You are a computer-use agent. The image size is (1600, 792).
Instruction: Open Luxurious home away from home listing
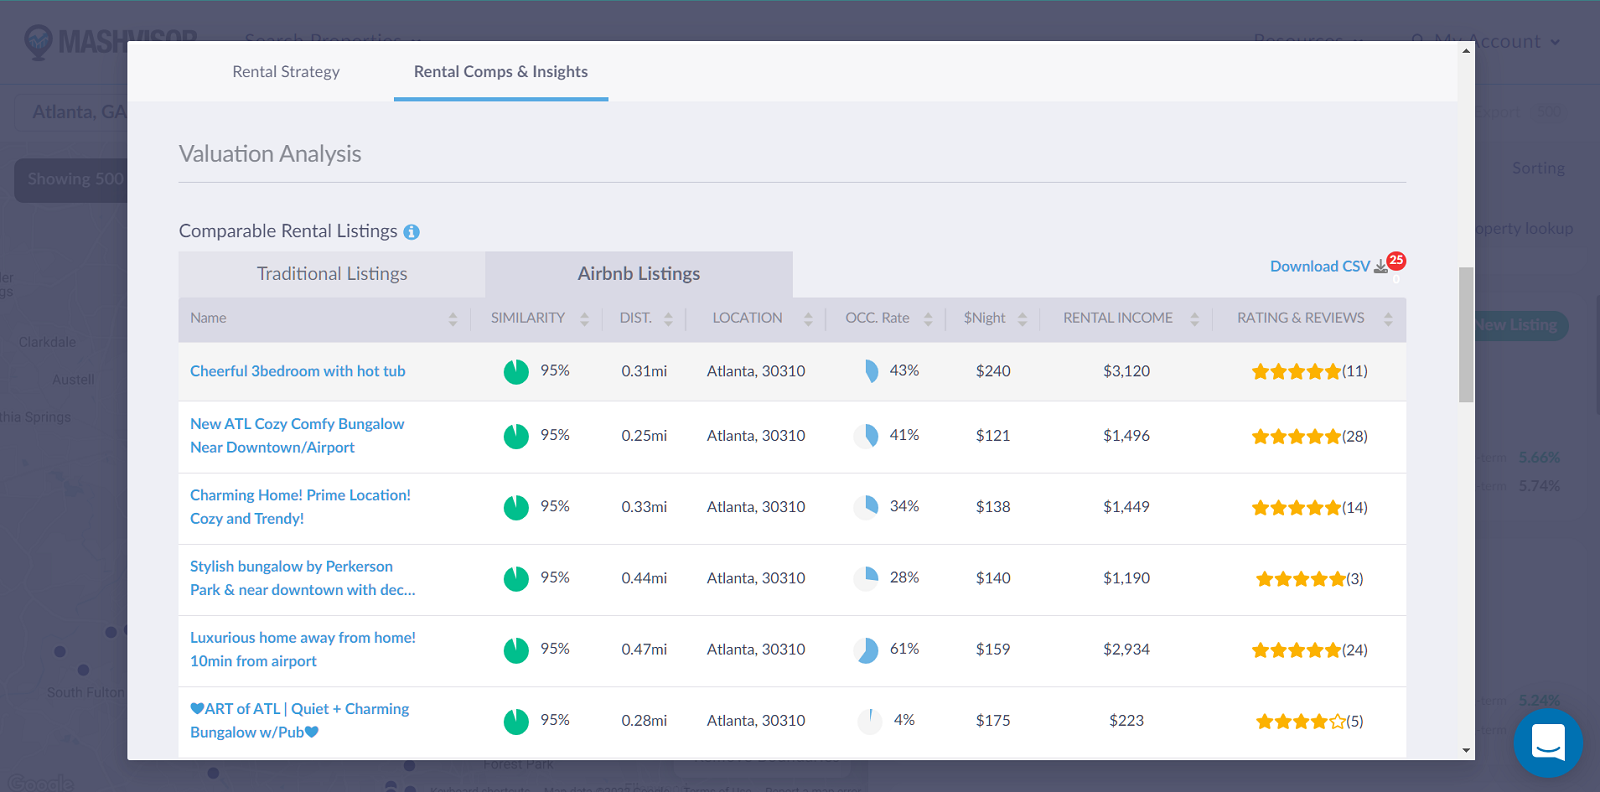pyautogui.click(x=302, y=649)
